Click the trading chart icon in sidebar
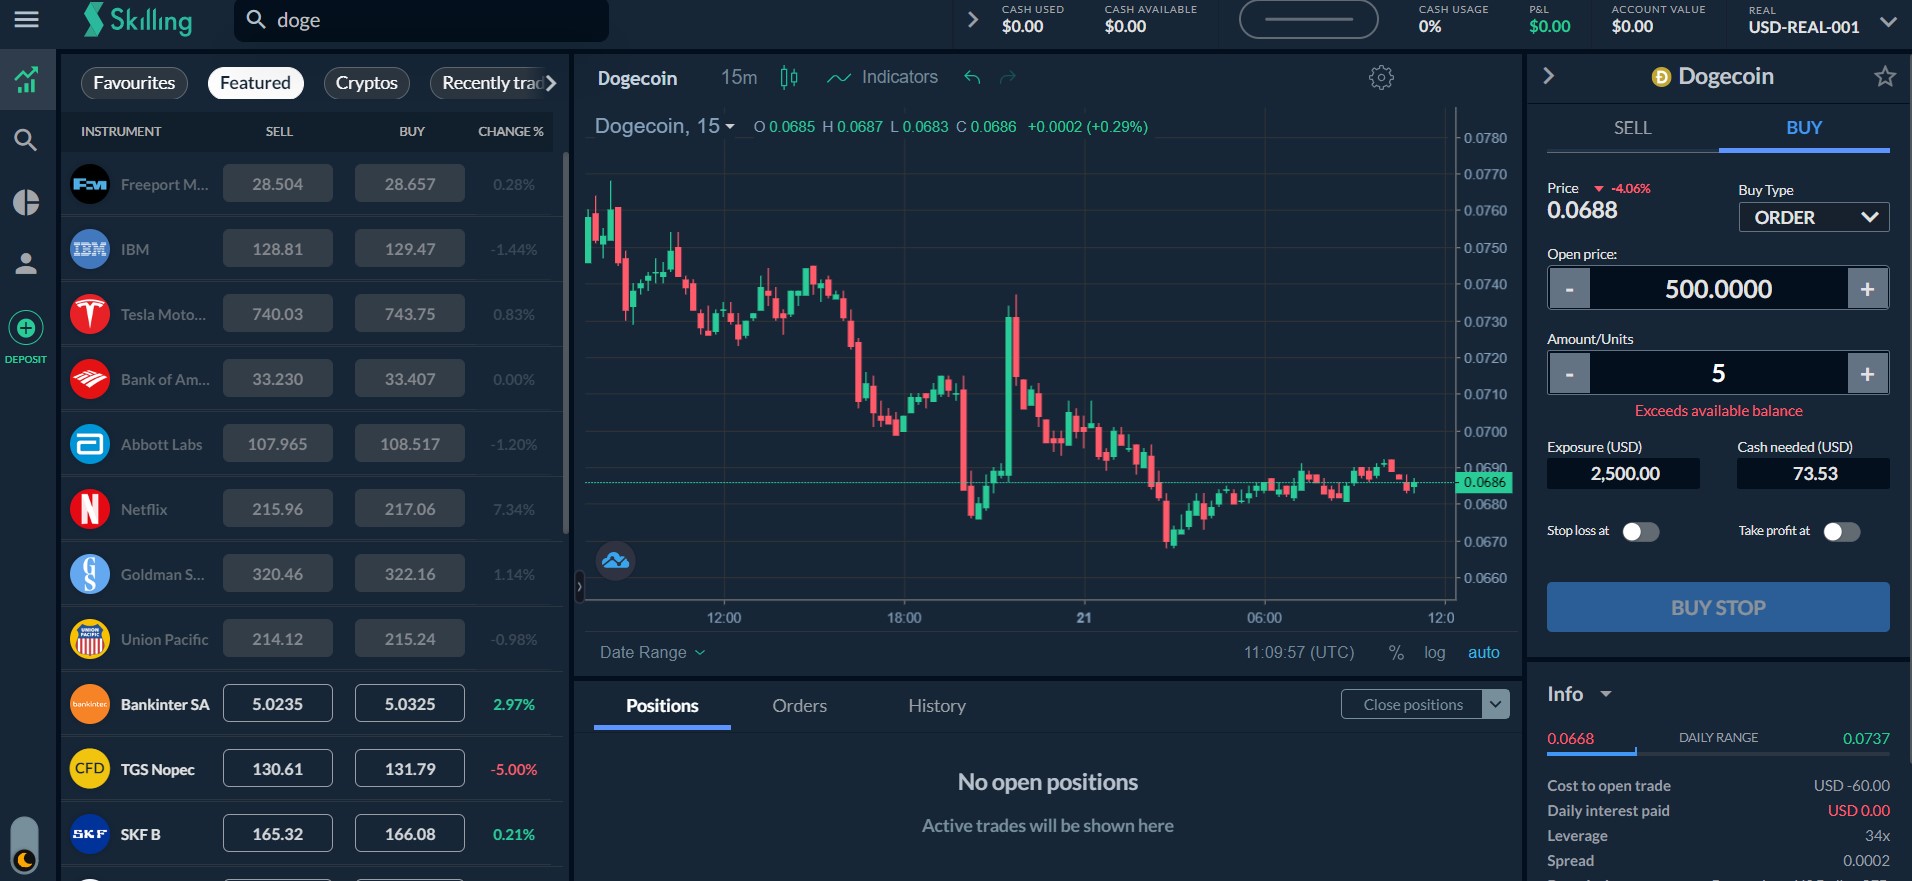Screen dimensions: 1912x881 (x=26, y=79)
